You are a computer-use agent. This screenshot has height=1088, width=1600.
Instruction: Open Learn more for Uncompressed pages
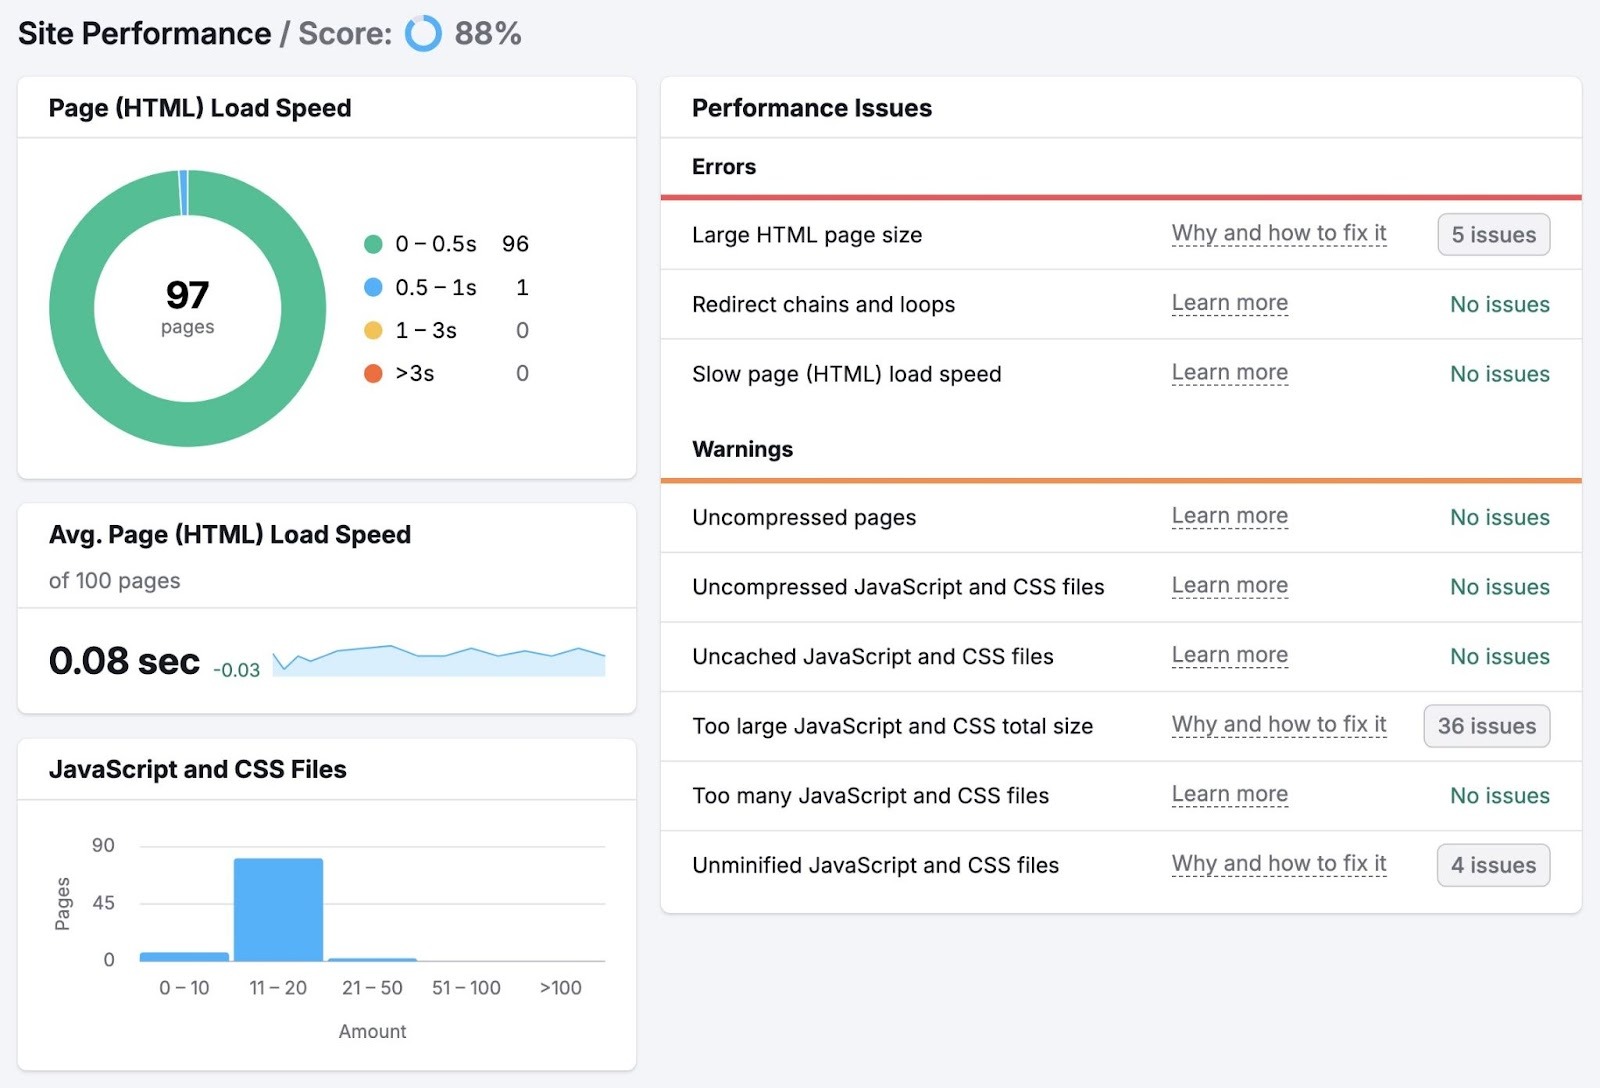pos(1230,516)
